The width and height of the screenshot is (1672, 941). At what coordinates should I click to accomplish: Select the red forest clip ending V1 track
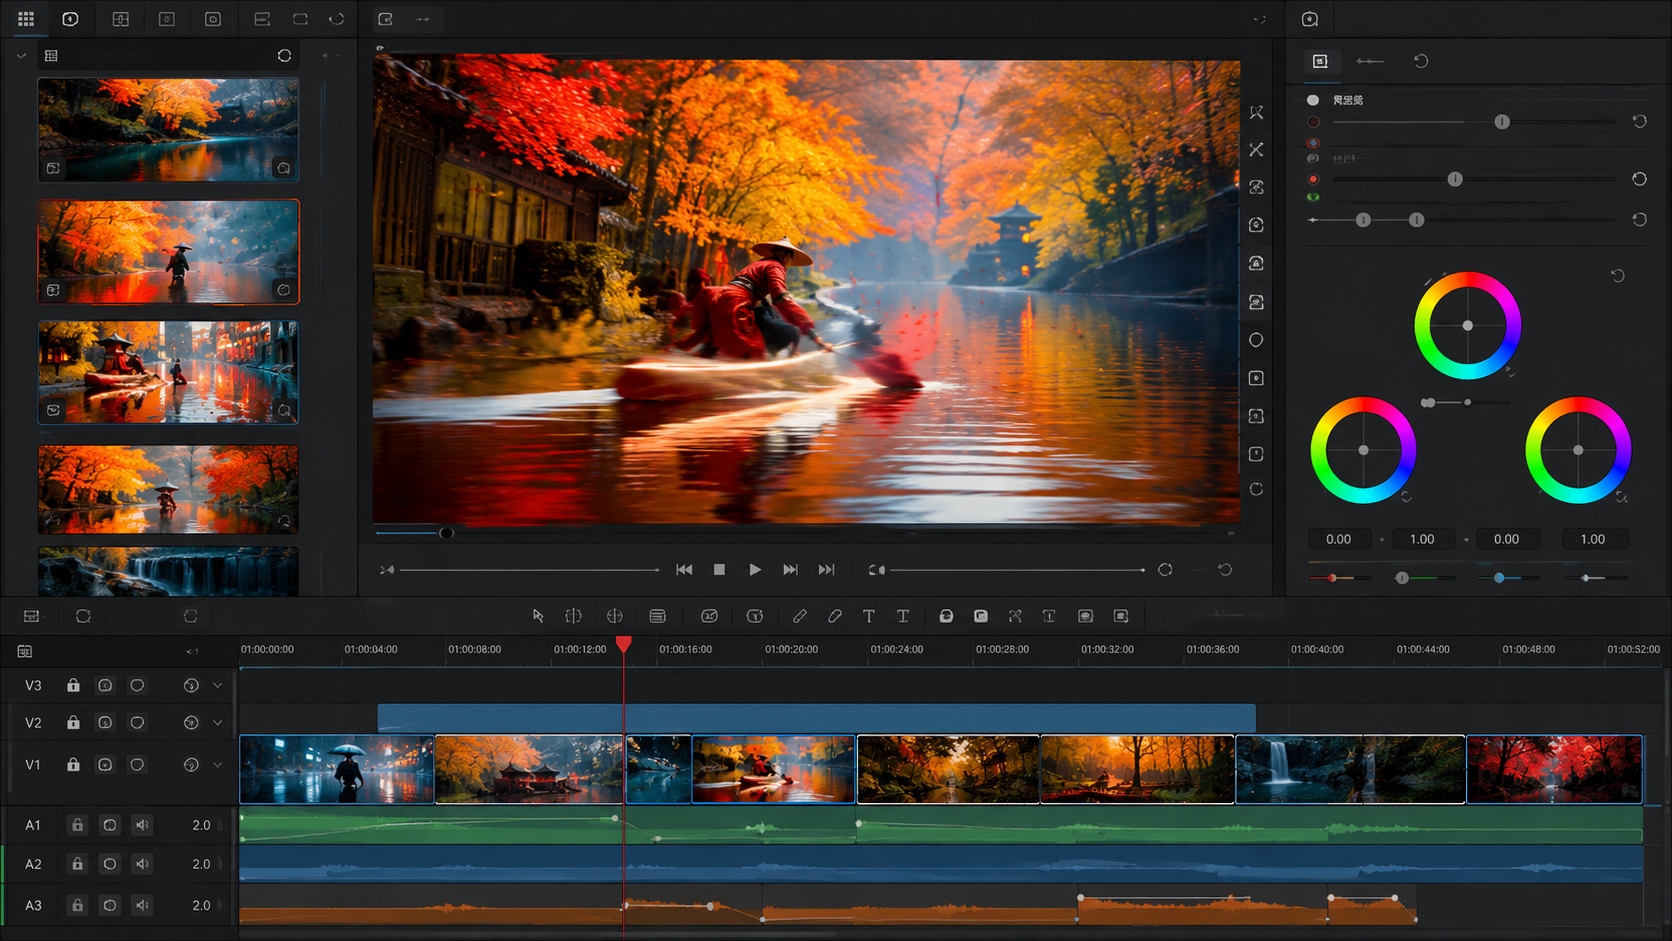[1554, 769]
